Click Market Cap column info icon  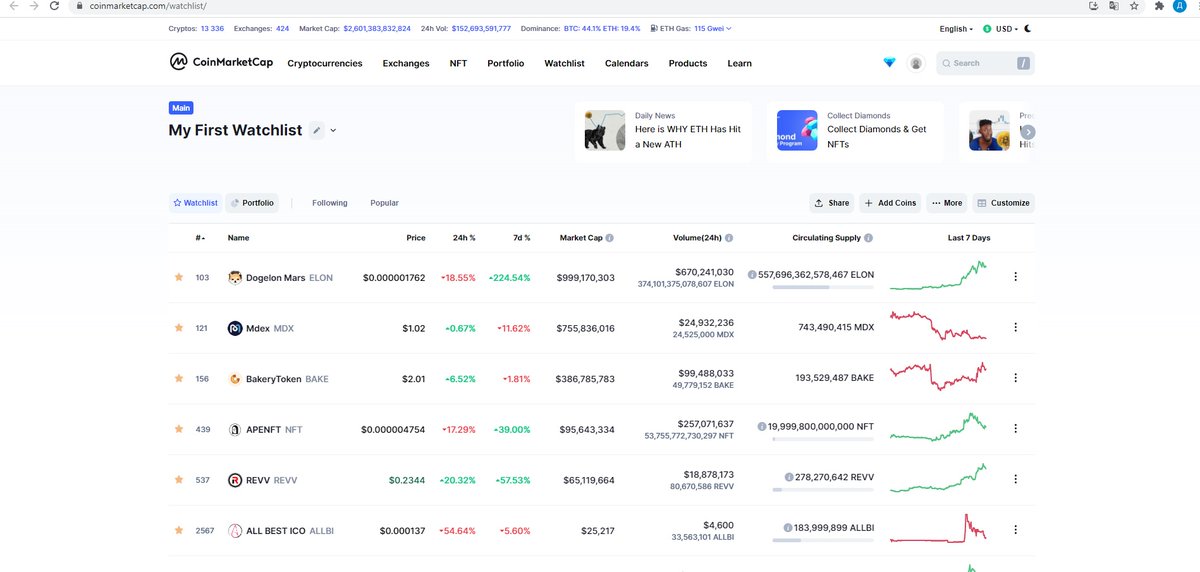click(x=610, y=238)
